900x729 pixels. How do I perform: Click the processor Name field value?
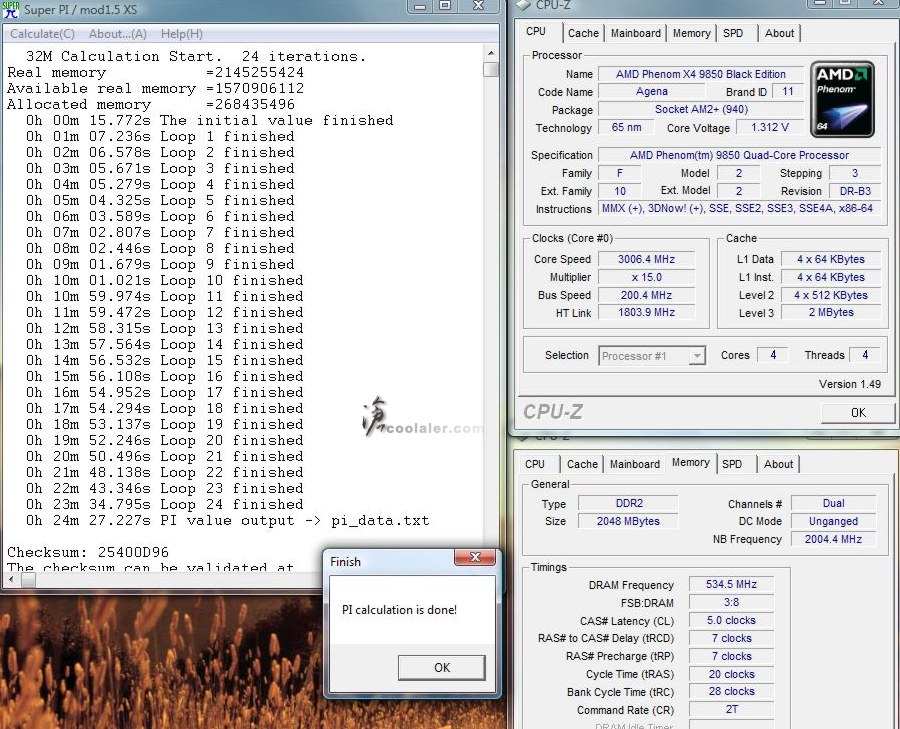(700, 74)
